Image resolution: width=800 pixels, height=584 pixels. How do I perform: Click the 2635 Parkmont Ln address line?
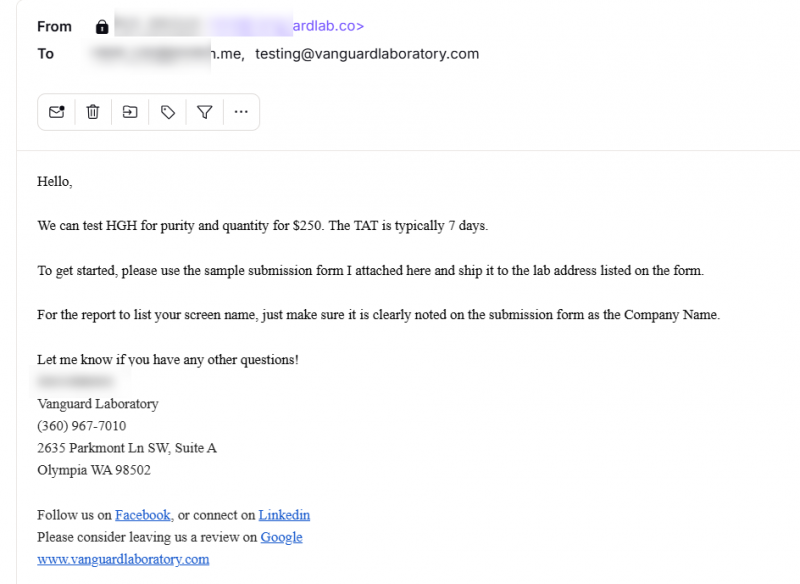(x=127, y=448)
